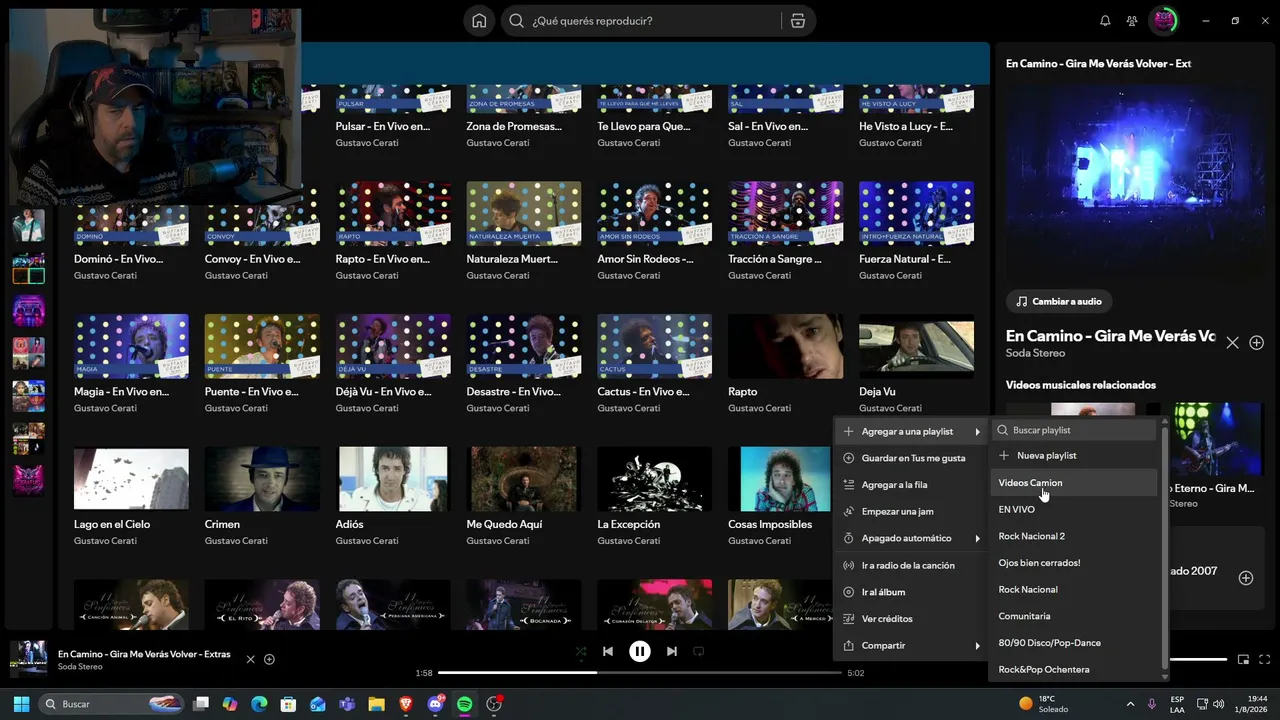Create a 'Nueva playlist'
The image size is (1280, 720).
tap(1075, 456)
